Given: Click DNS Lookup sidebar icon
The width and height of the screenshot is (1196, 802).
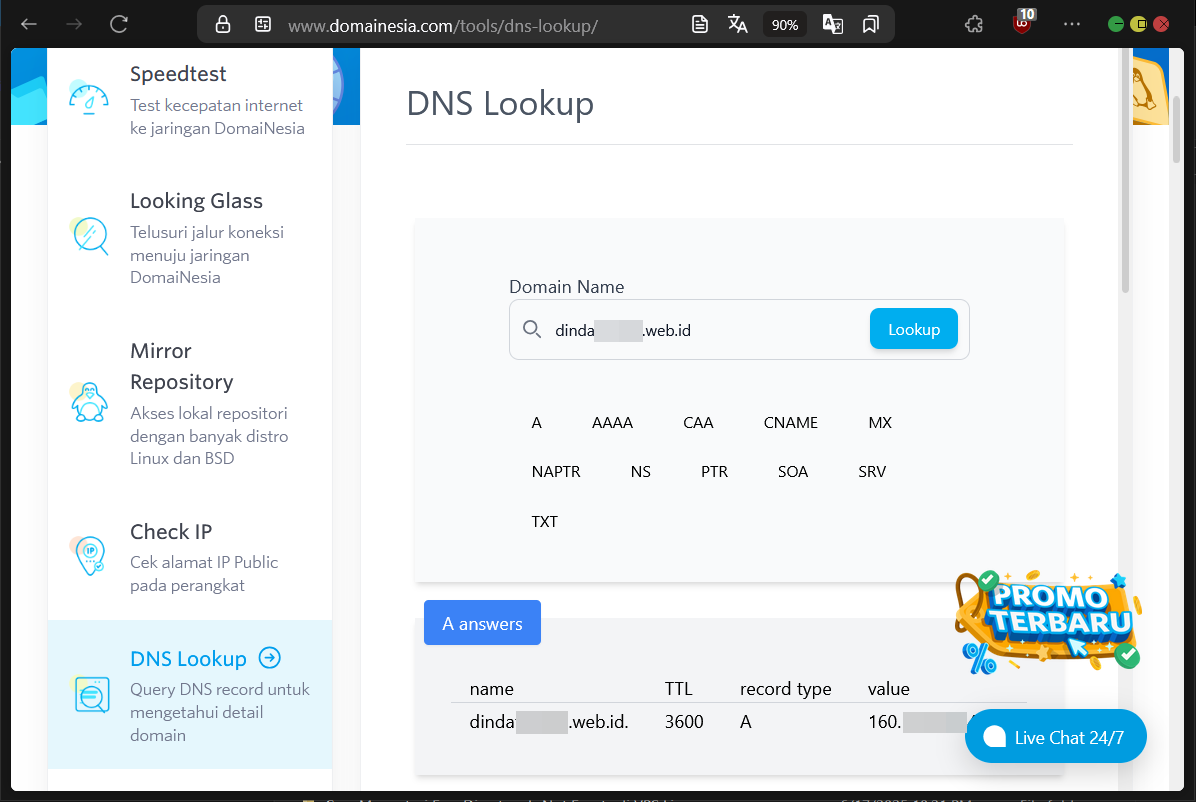Looking at the screenshot, I should pos(92,694).
